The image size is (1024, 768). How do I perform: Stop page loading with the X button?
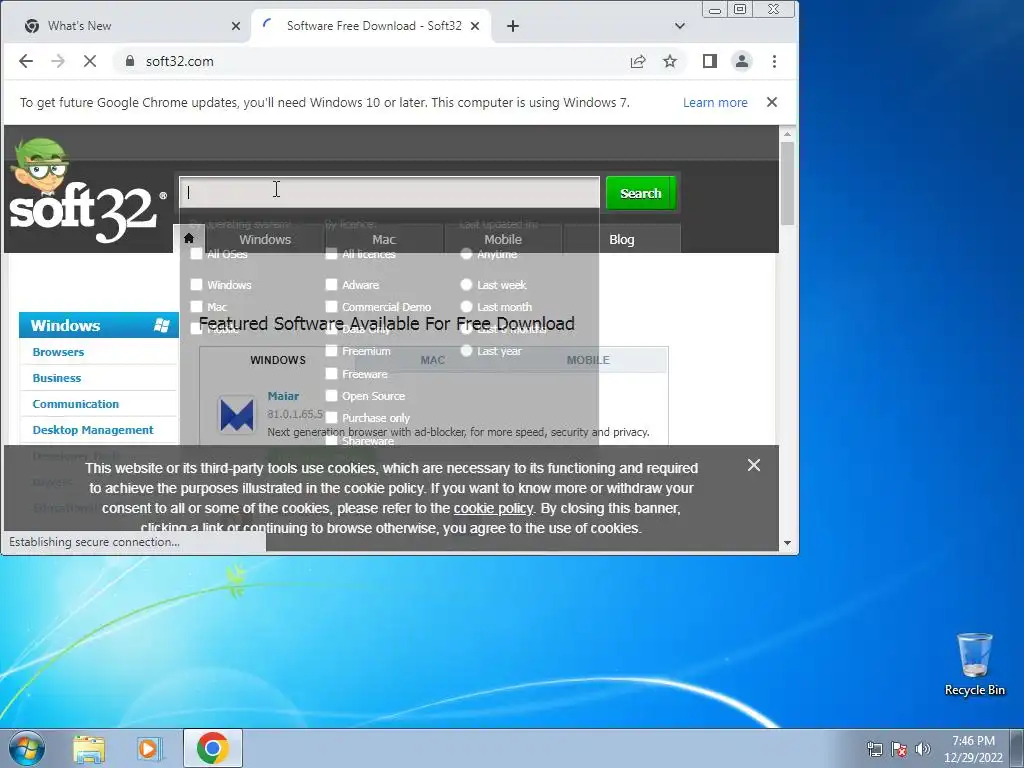[x=90, y=61]
